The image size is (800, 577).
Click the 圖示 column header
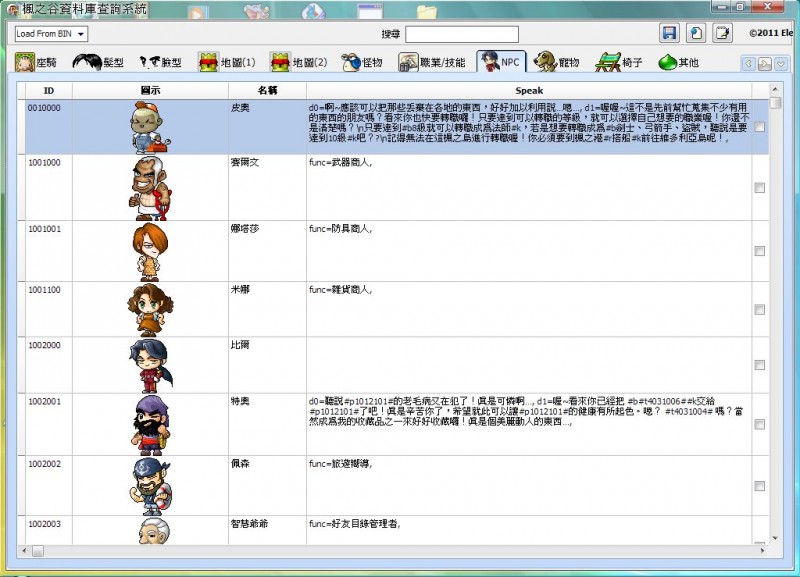pos(150,90)
